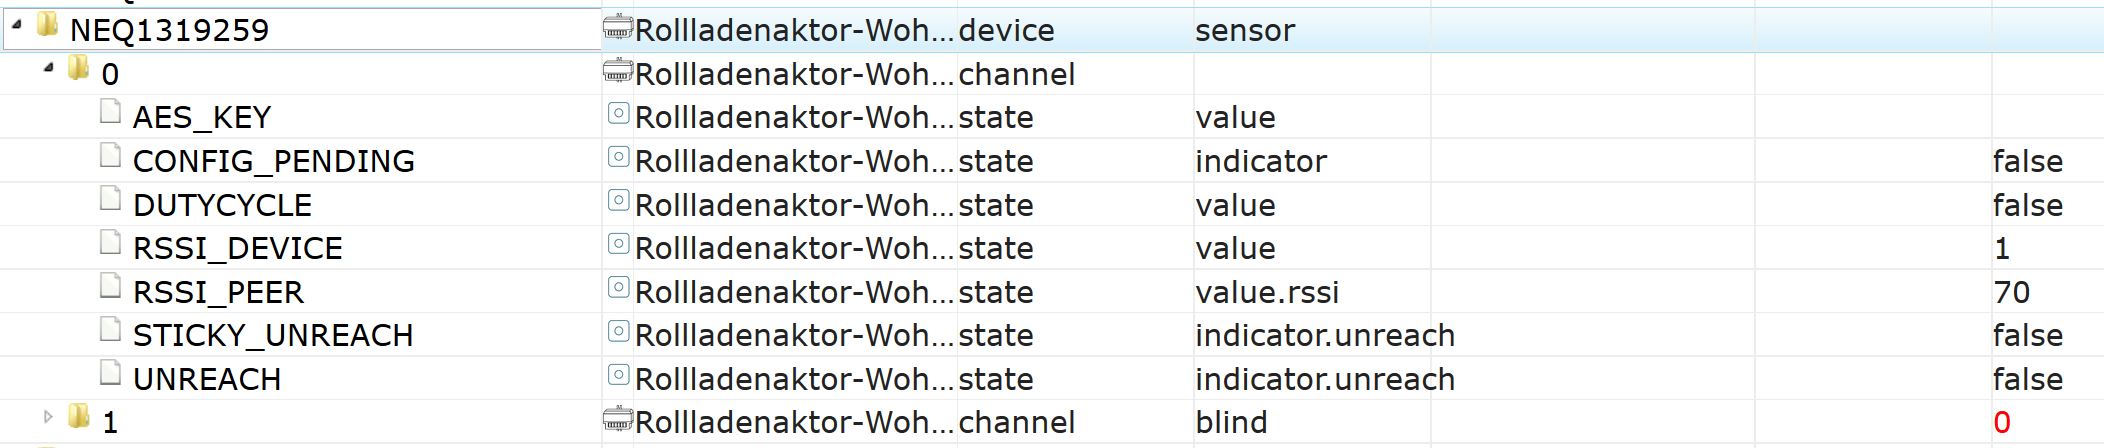This screenshot has width=2104, height=448.
Task: Click the channel icon in blind row
Action: tap(618, 420)
